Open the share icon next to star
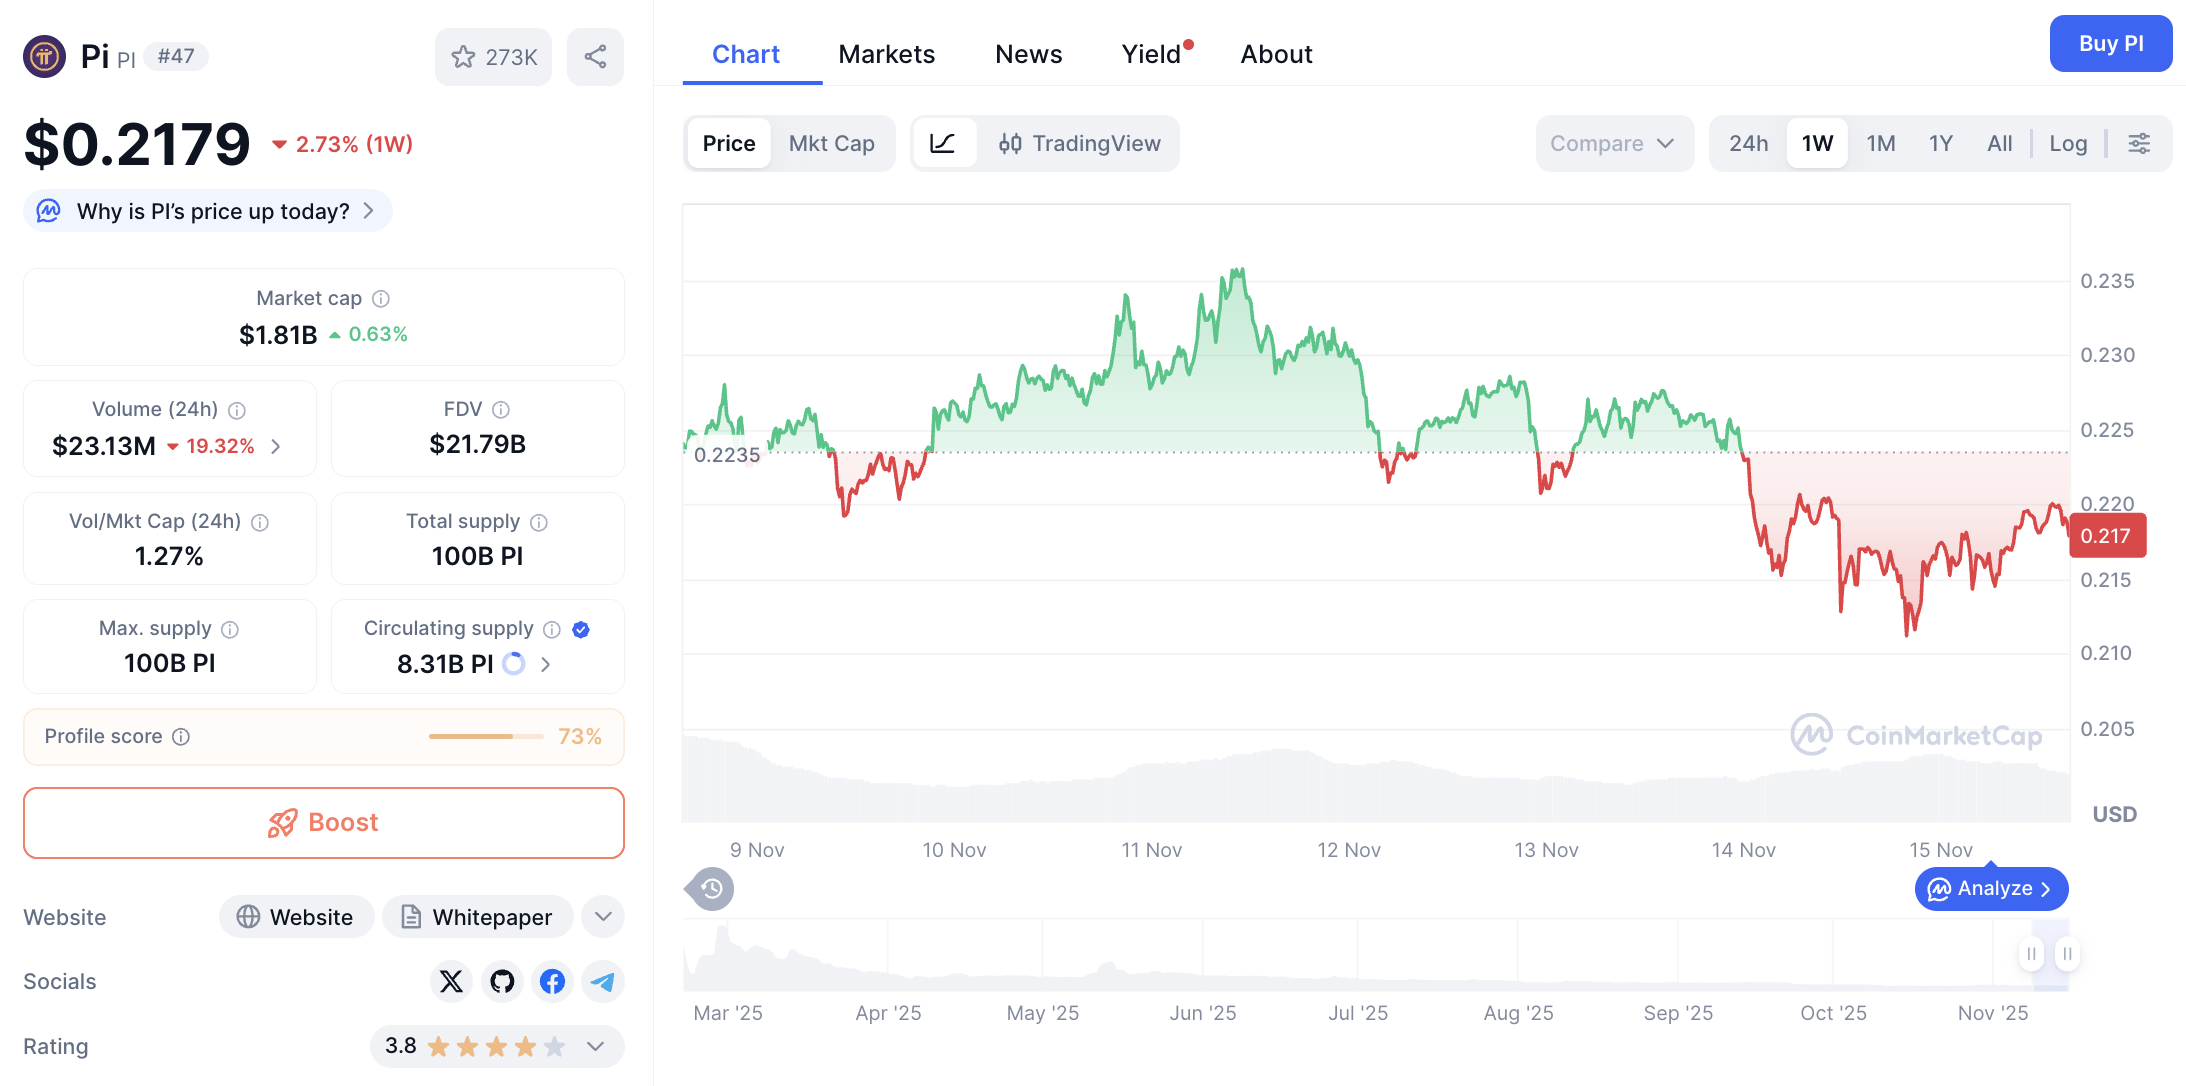Image resolution: width=2186 pixels, height=1086 pixels. [595, 57]
